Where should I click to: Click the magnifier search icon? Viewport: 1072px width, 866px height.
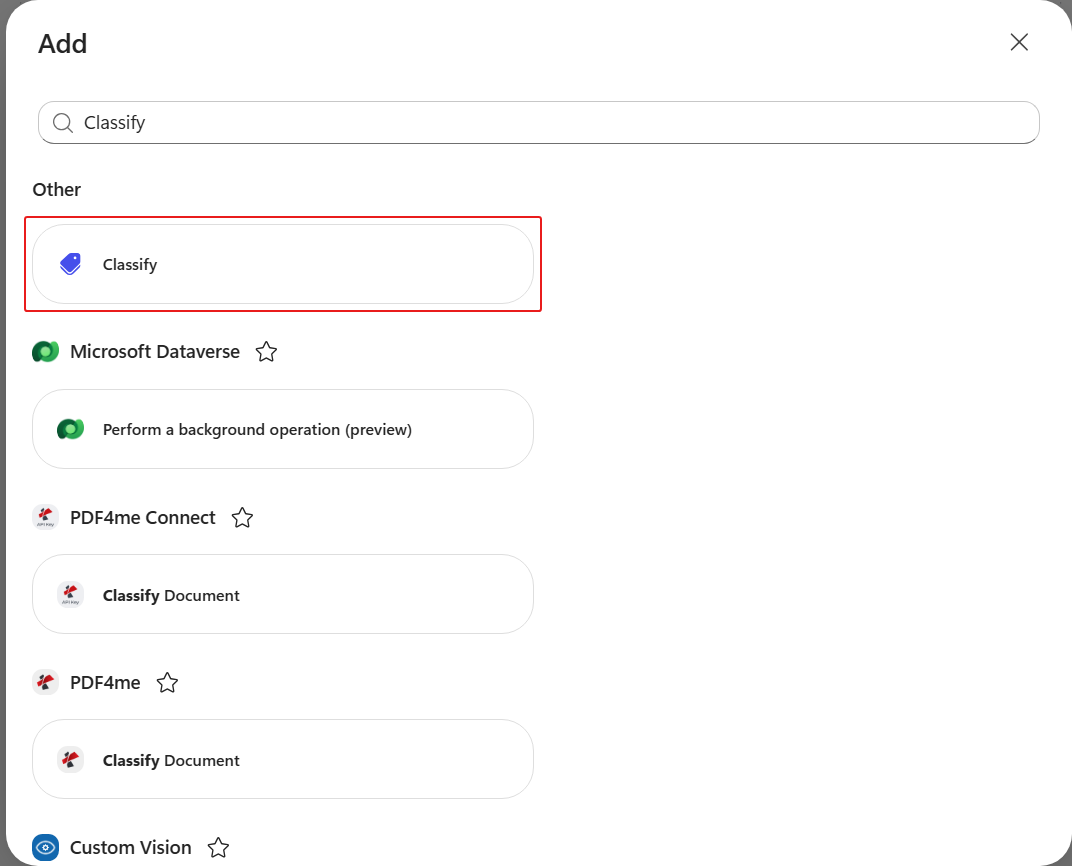[x=63, y=123]
